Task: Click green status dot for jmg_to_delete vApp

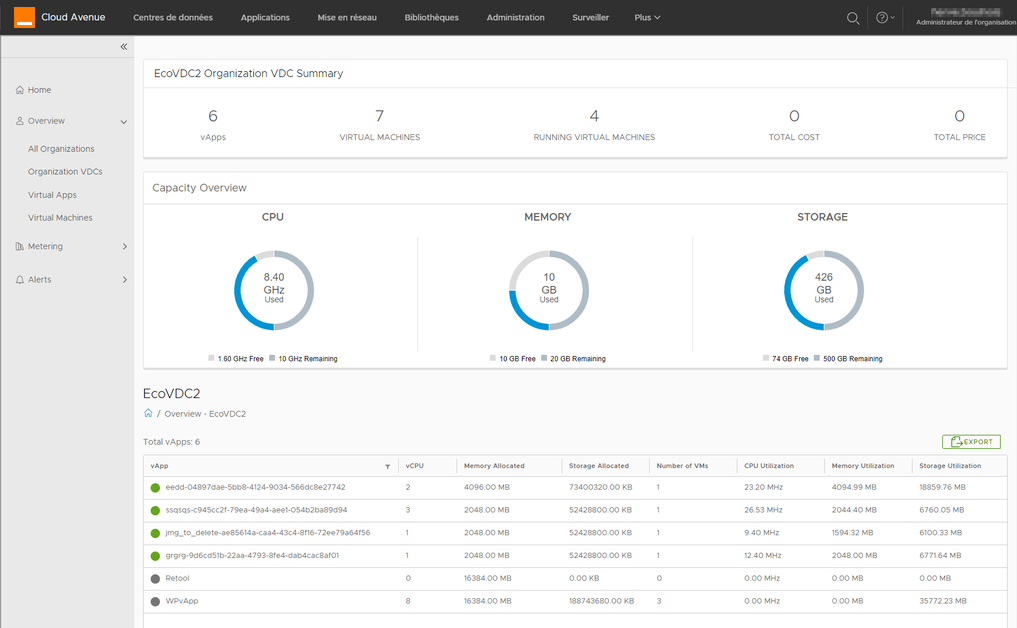Action: (x=155, y=533)
